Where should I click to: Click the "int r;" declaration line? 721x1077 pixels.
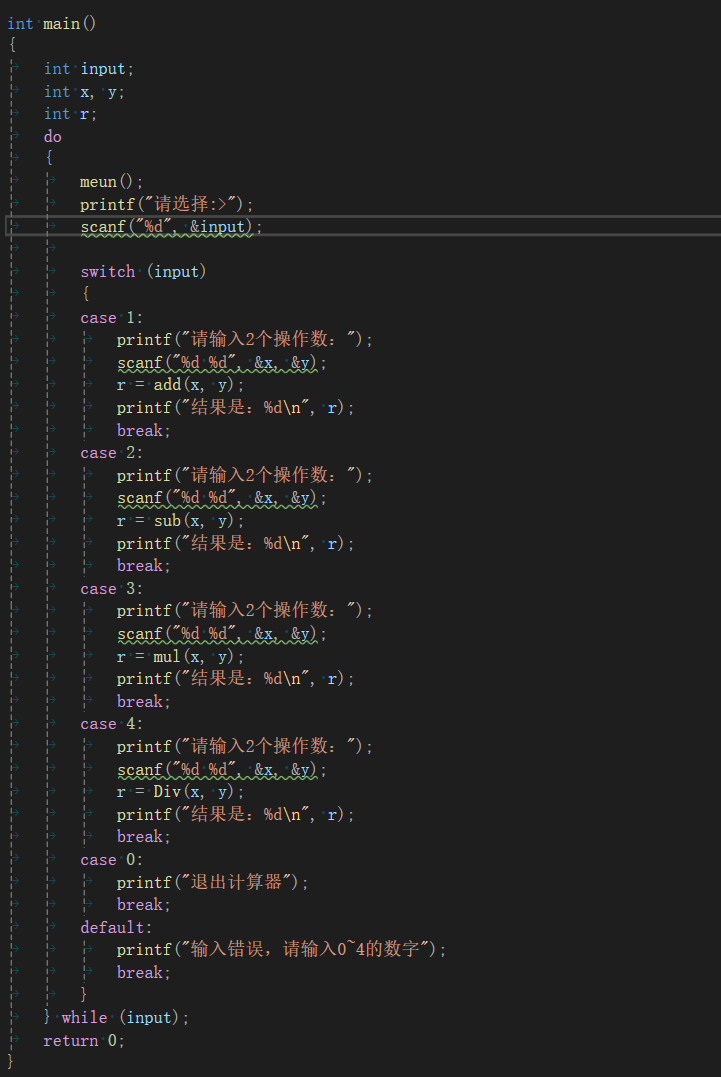tap(70, 114)
